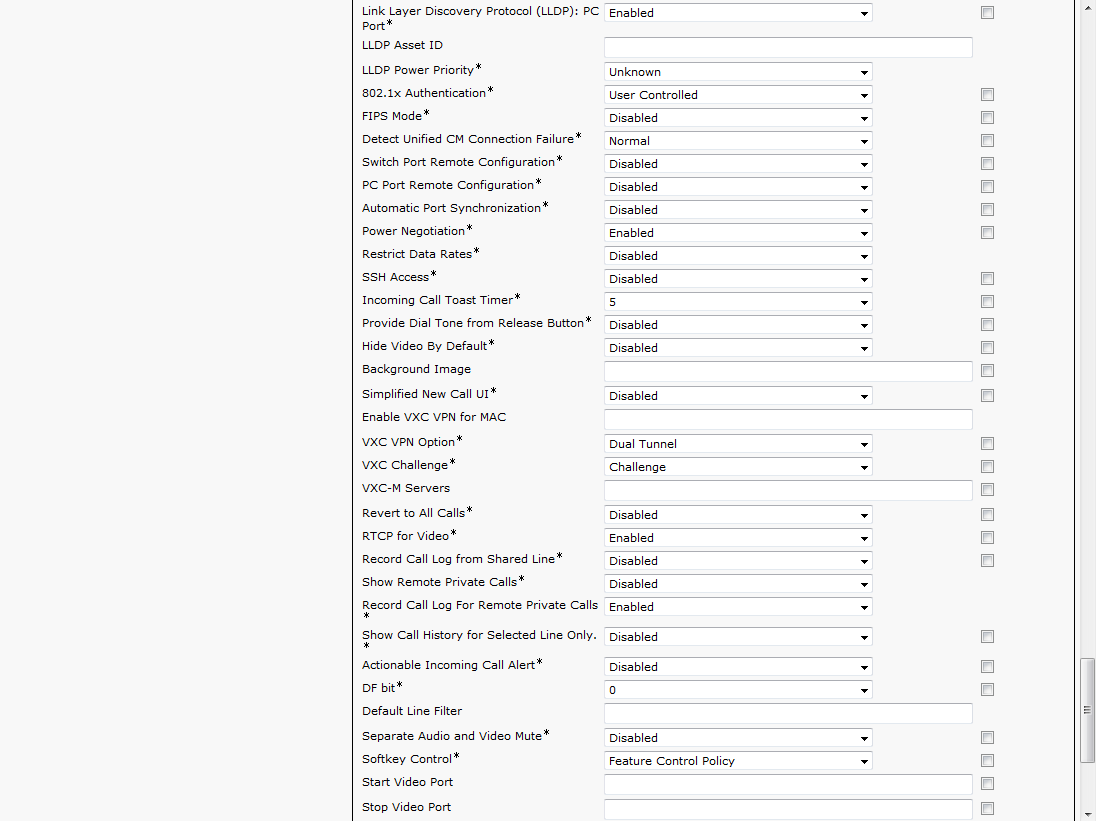Viewport: 1096px width, 821px height.
Task: Check the box next to Background Image
Action: (x=987, y=371)
